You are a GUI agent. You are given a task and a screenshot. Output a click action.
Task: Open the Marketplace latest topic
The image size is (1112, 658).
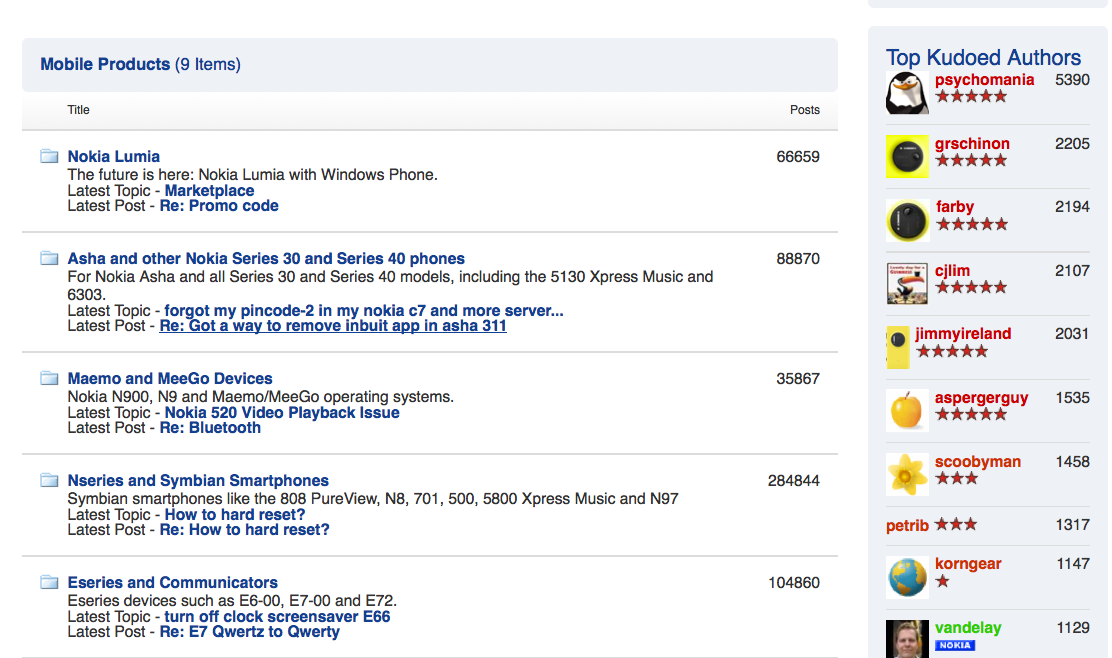[x=209, y=190]
